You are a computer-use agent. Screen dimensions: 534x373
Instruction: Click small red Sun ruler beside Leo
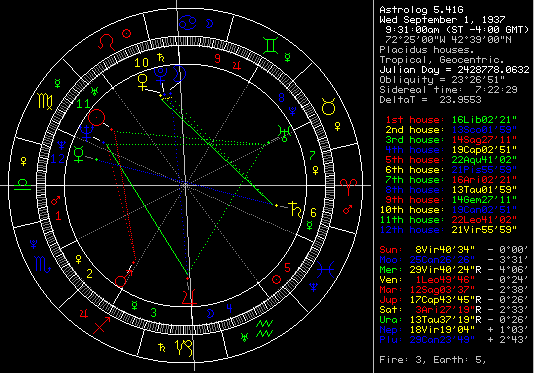point(127,33)
